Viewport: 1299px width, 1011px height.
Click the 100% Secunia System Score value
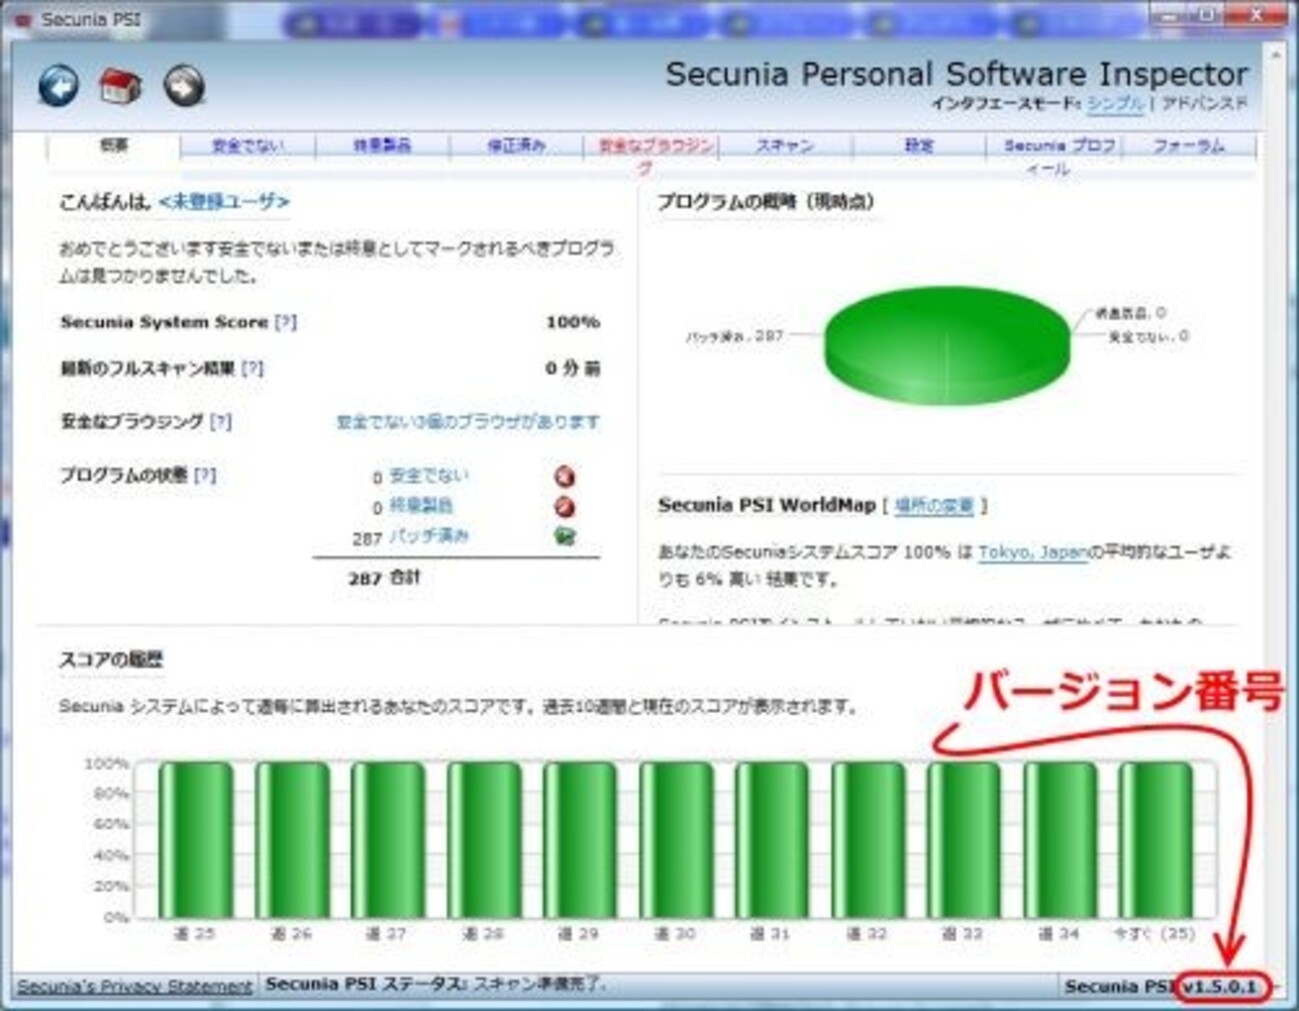[x=573, y=322]
